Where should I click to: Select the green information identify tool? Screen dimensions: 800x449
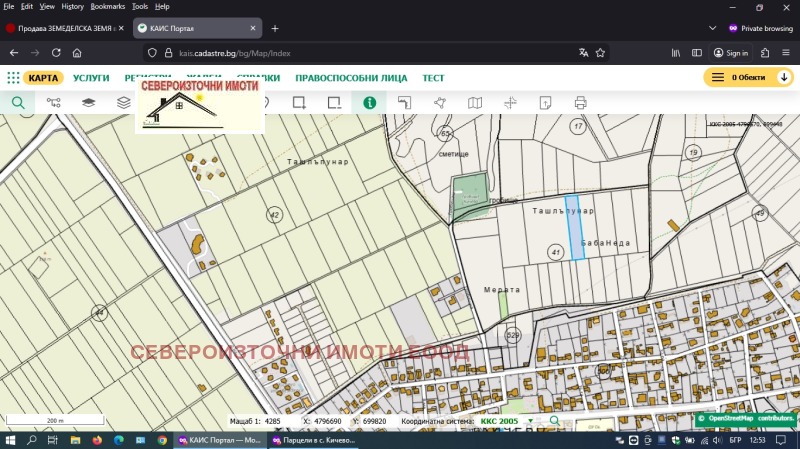pos(370,102)
